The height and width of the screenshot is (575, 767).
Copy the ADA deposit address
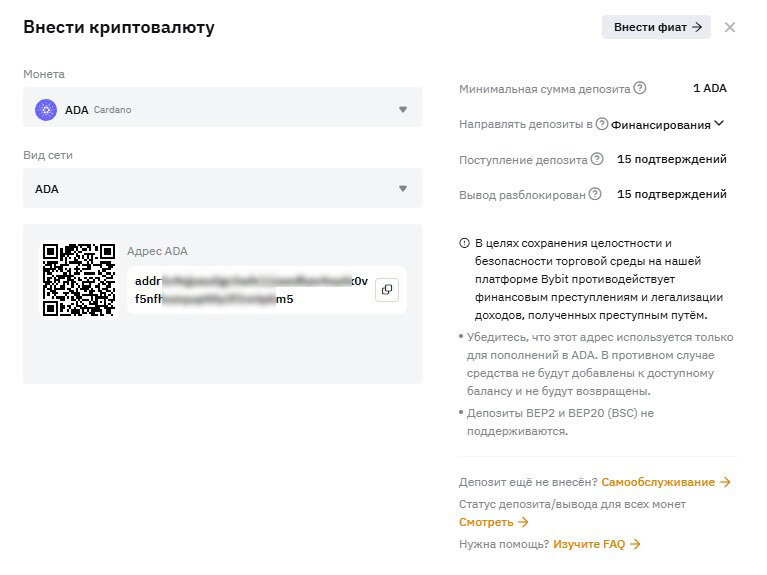[386, 290]
